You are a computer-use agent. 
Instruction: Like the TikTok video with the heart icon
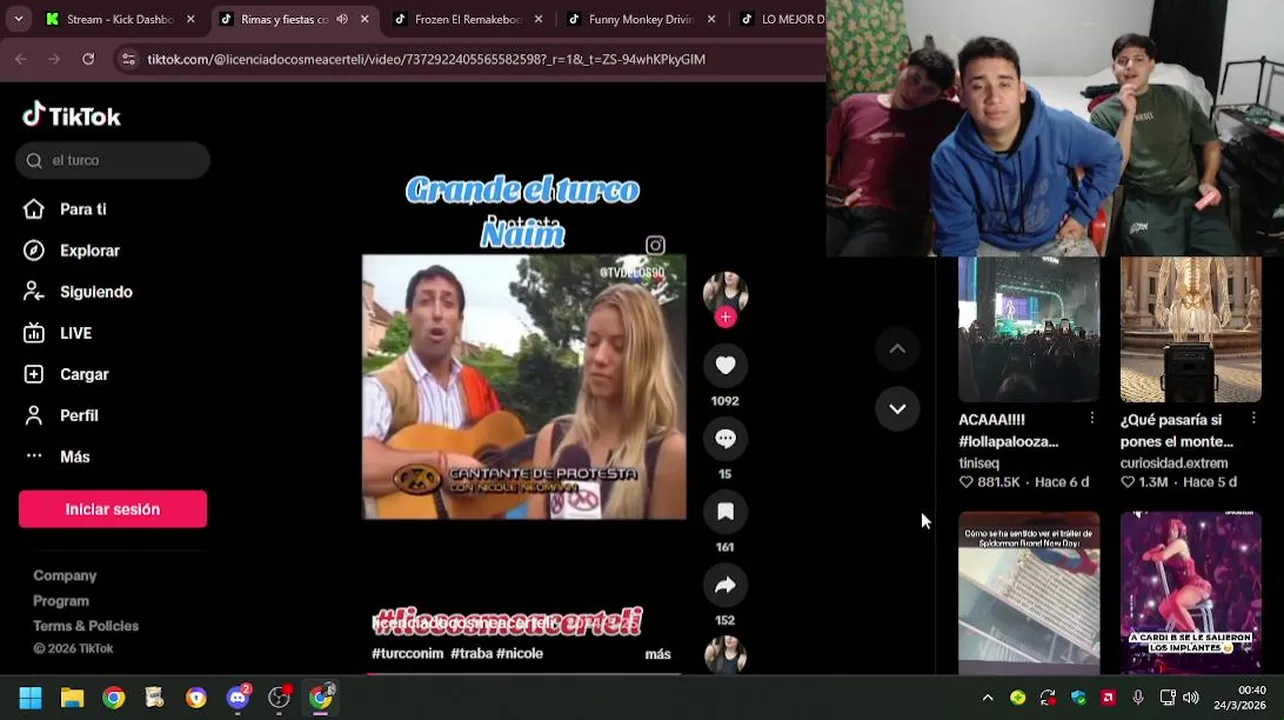725,365
